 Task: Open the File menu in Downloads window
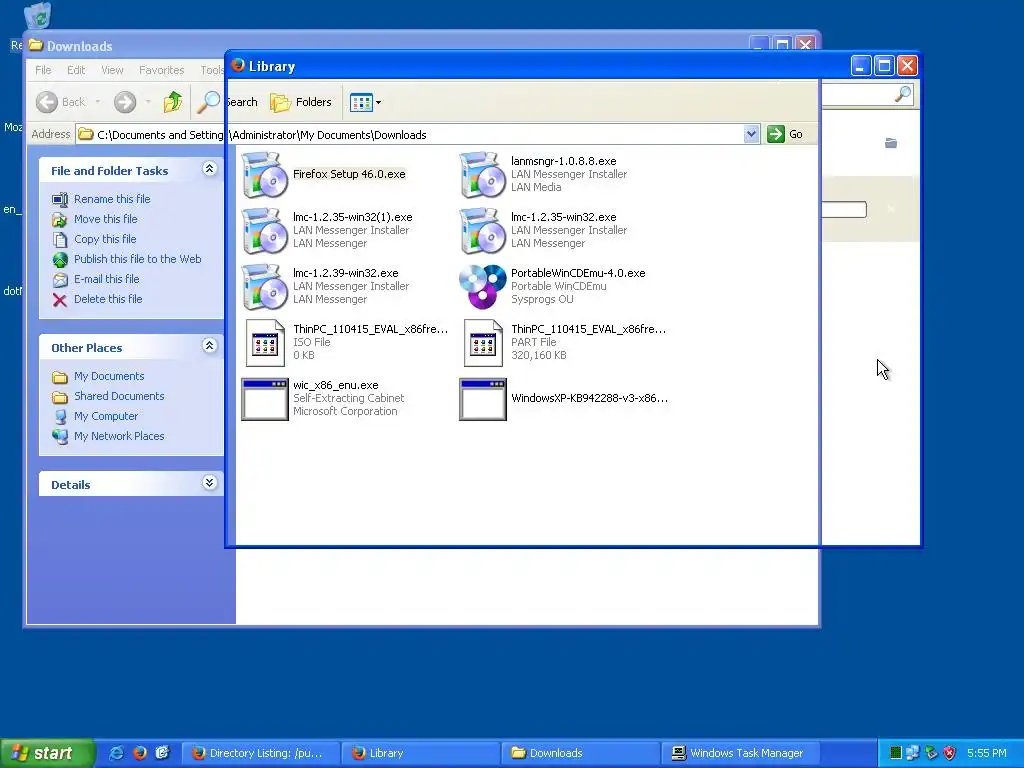point(43,70)
